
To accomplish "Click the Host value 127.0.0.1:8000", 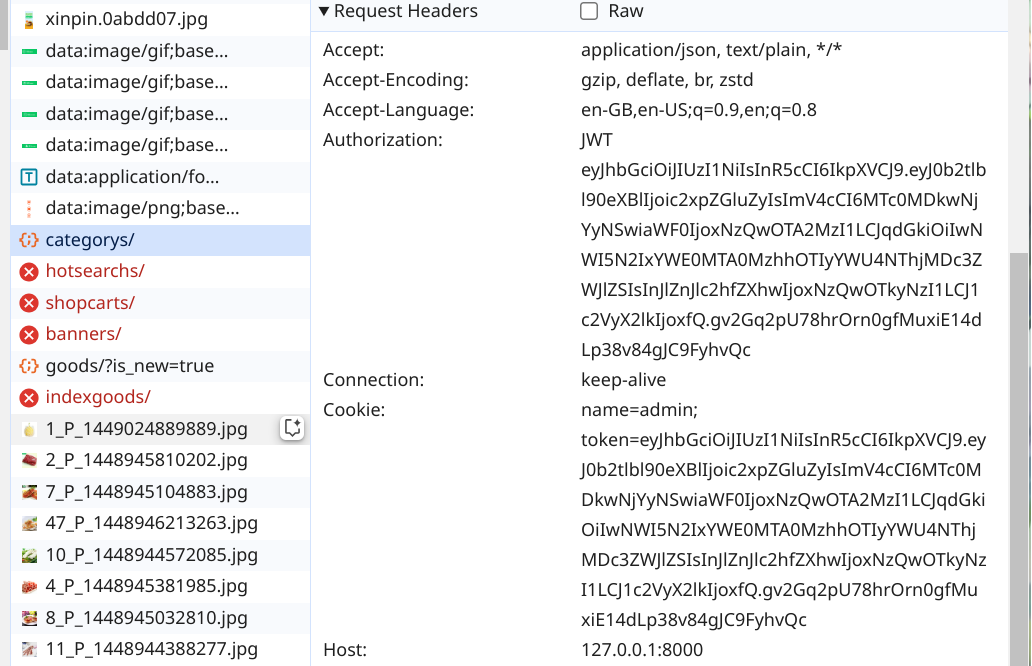I will pos(642,650).
